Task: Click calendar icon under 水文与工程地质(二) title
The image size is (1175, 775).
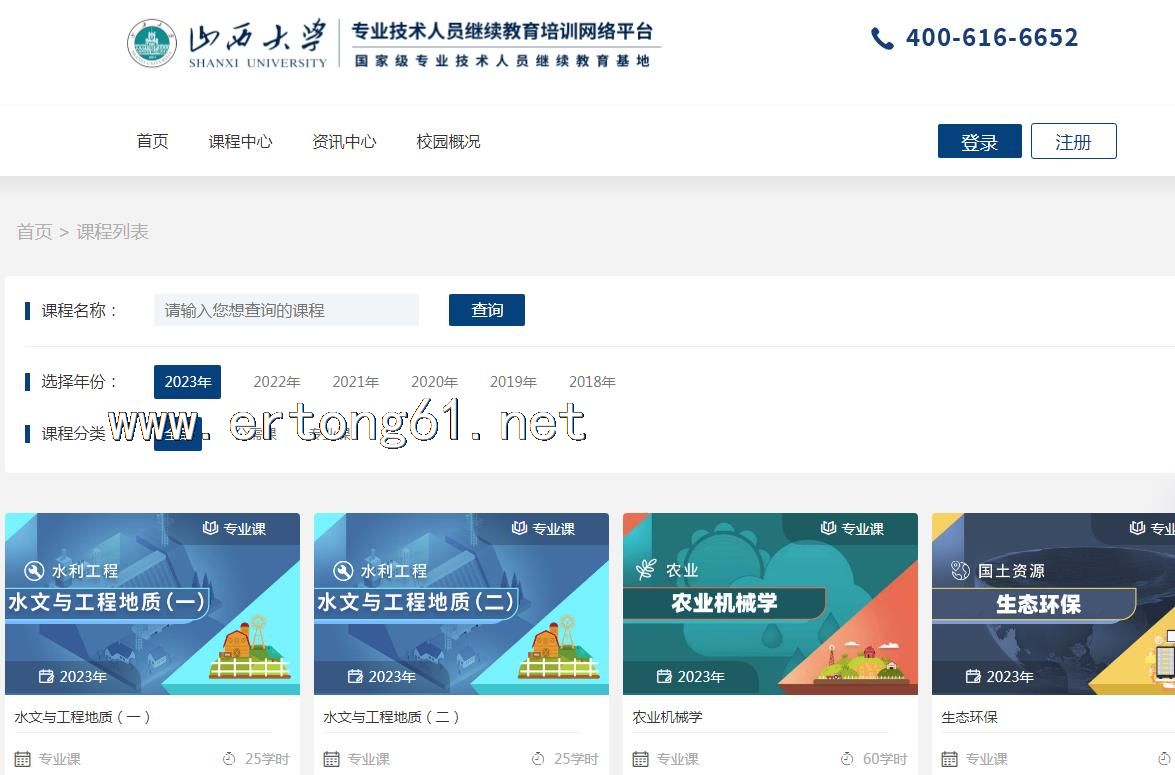Action: pos(332,759)
